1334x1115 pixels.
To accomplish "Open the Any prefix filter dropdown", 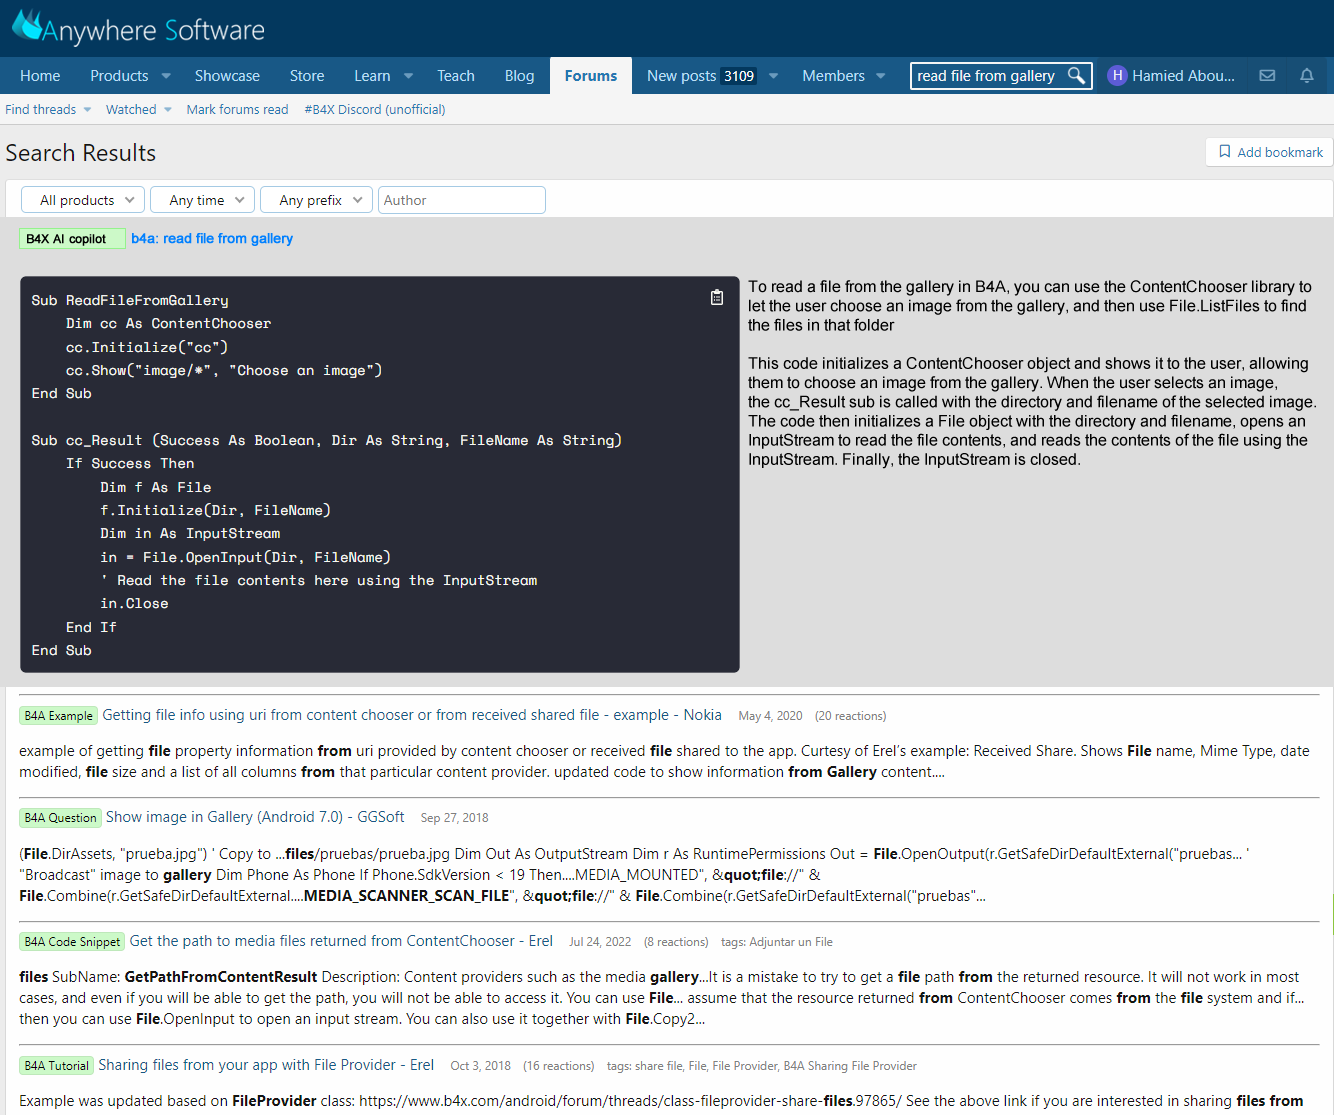I will (x=316, y=200).
